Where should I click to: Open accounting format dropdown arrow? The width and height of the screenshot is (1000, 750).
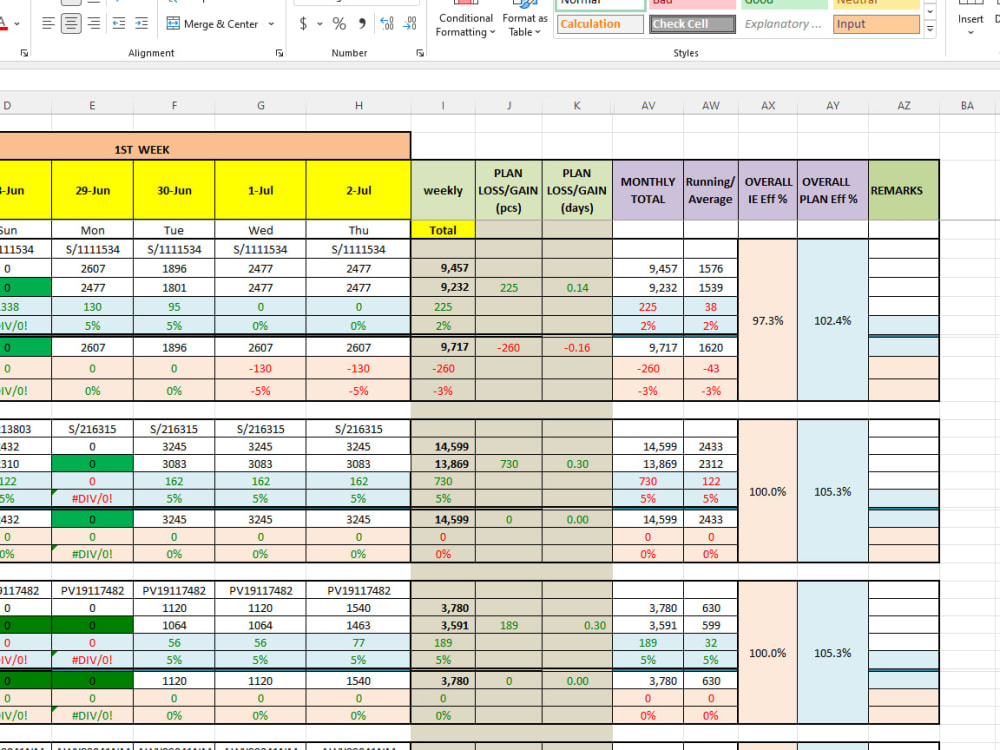point(320,24)
